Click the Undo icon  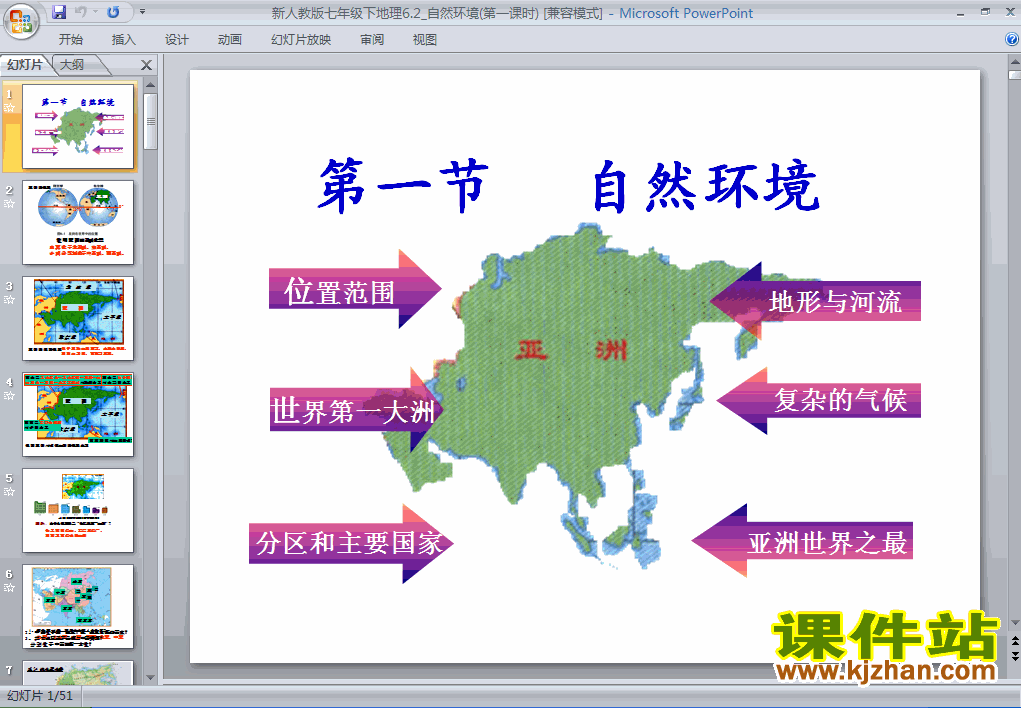click(81, 12)
